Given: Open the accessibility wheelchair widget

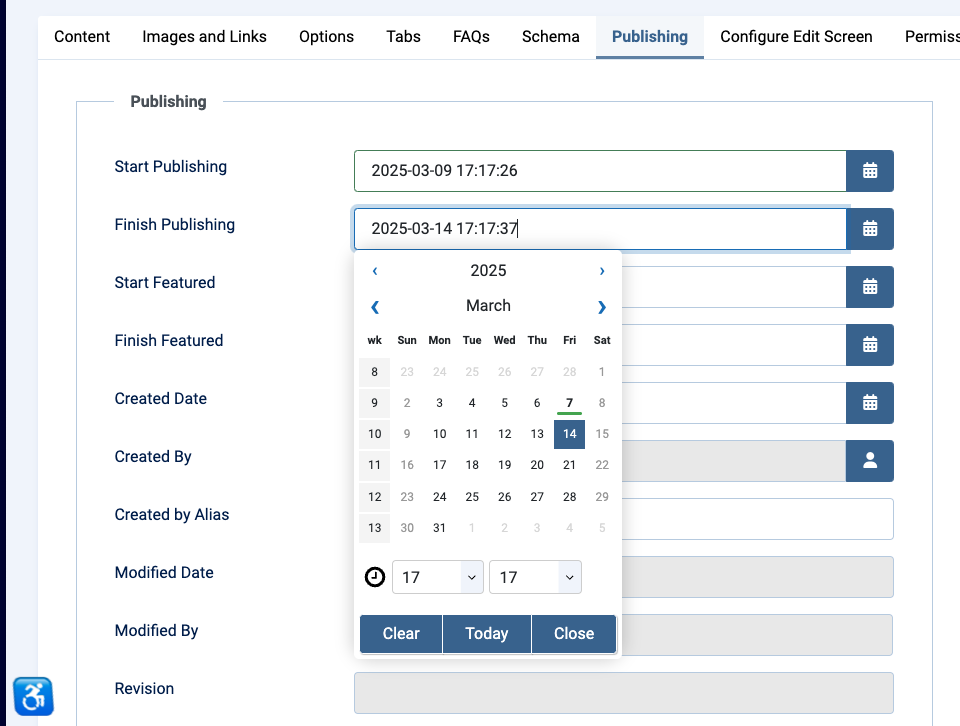Looking at the screenshot, I should [x=33, y=696].
